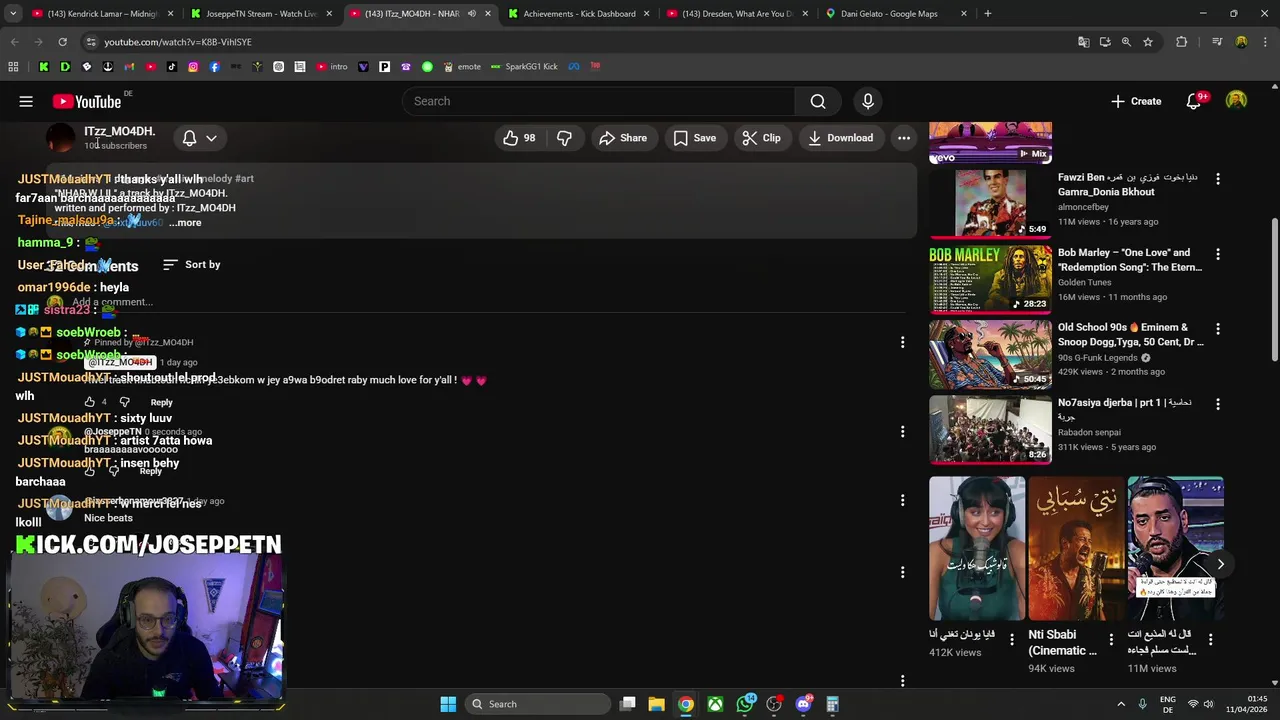Click the YouTube search input field
This screenshot has height=720, width=1280.
coord(600,101)
